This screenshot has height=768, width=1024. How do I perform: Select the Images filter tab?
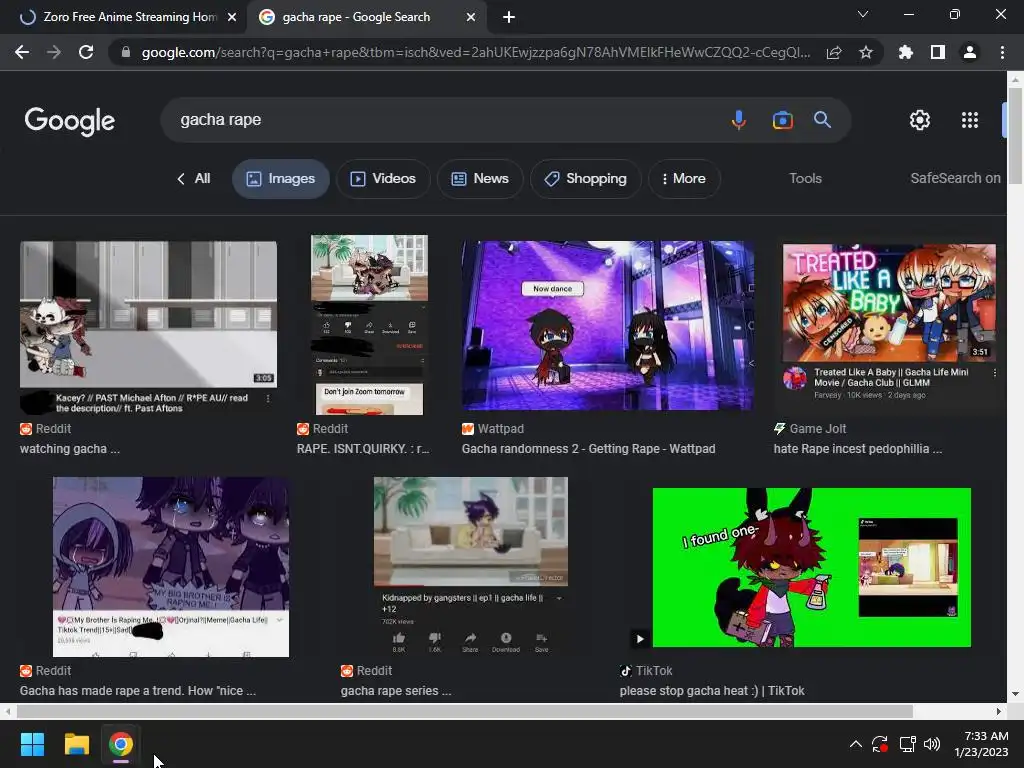pyautogui.click(x=281, y=178)
